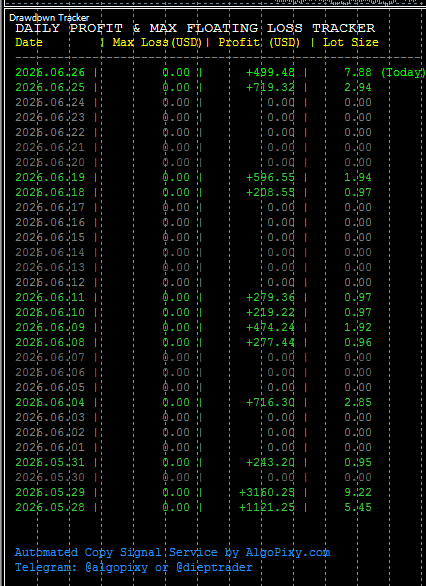Click the Daily Profit & Max Floating Loss heading
This screenshot has height=586, width=426.
(195, 28)
